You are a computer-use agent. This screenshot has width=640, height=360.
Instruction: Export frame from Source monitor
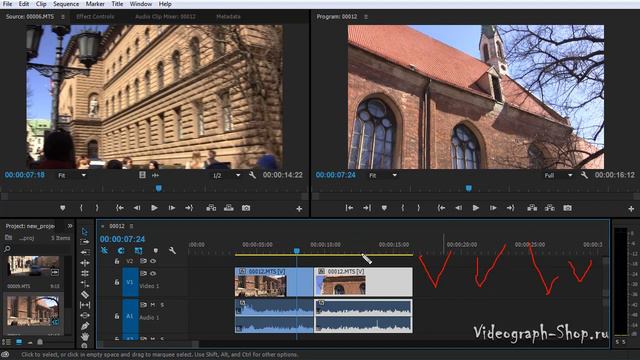[246, 208]
